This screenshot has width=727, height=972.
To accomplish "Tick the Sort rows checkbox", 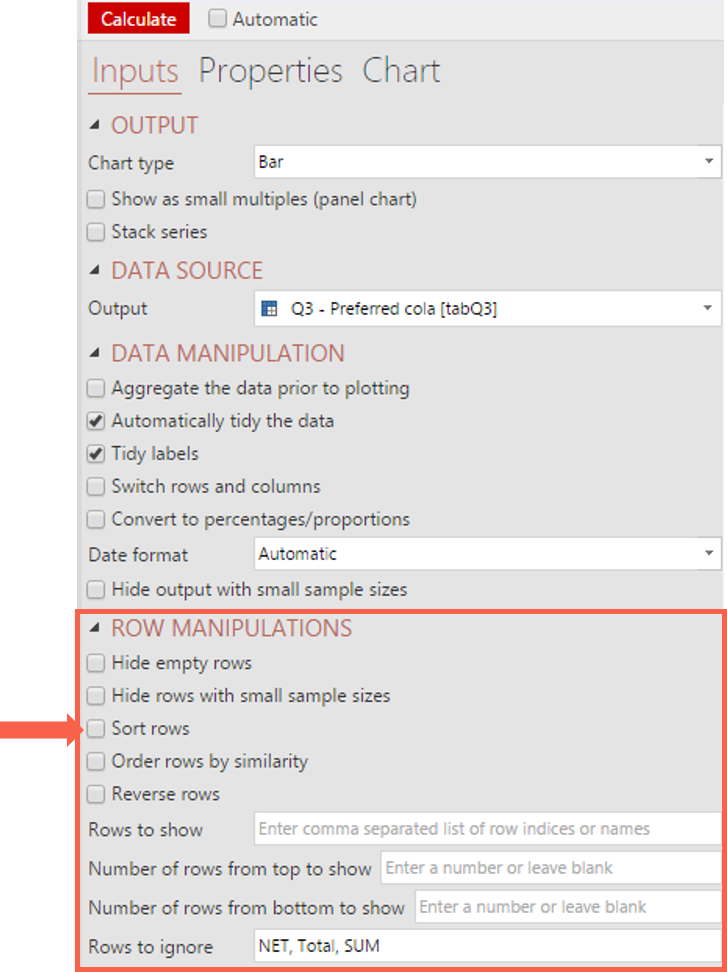I will 96,728.
